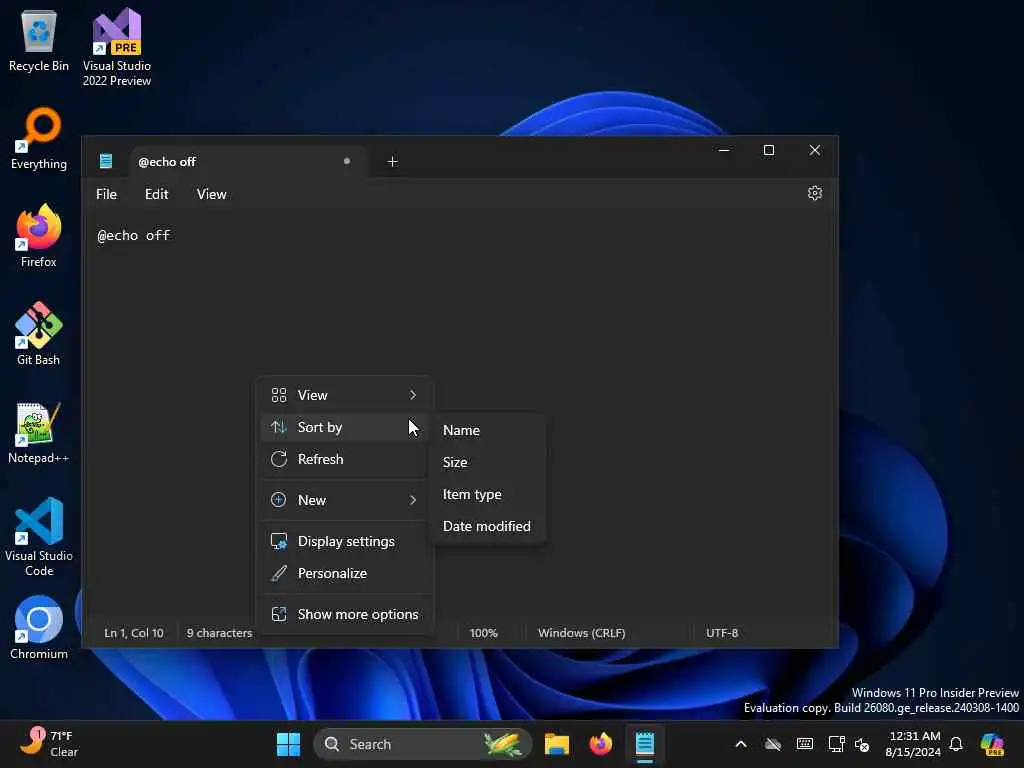Image resolution: width=1024 pixels, height=768 pixels.
Task: Open the clock showing 12:31 AM
Action: 913,744
